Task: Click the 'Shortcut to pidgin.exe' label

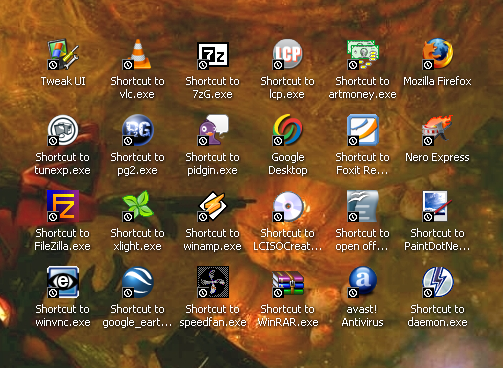Action: tap(212, 164)
